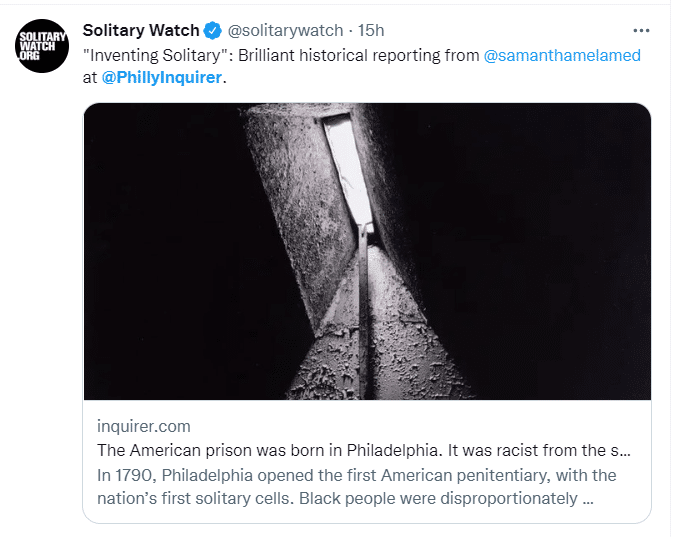The image size is (685, 537).
Task: Click the quoted "Inventing Solitary" text
Action: (x=157, y=55)
